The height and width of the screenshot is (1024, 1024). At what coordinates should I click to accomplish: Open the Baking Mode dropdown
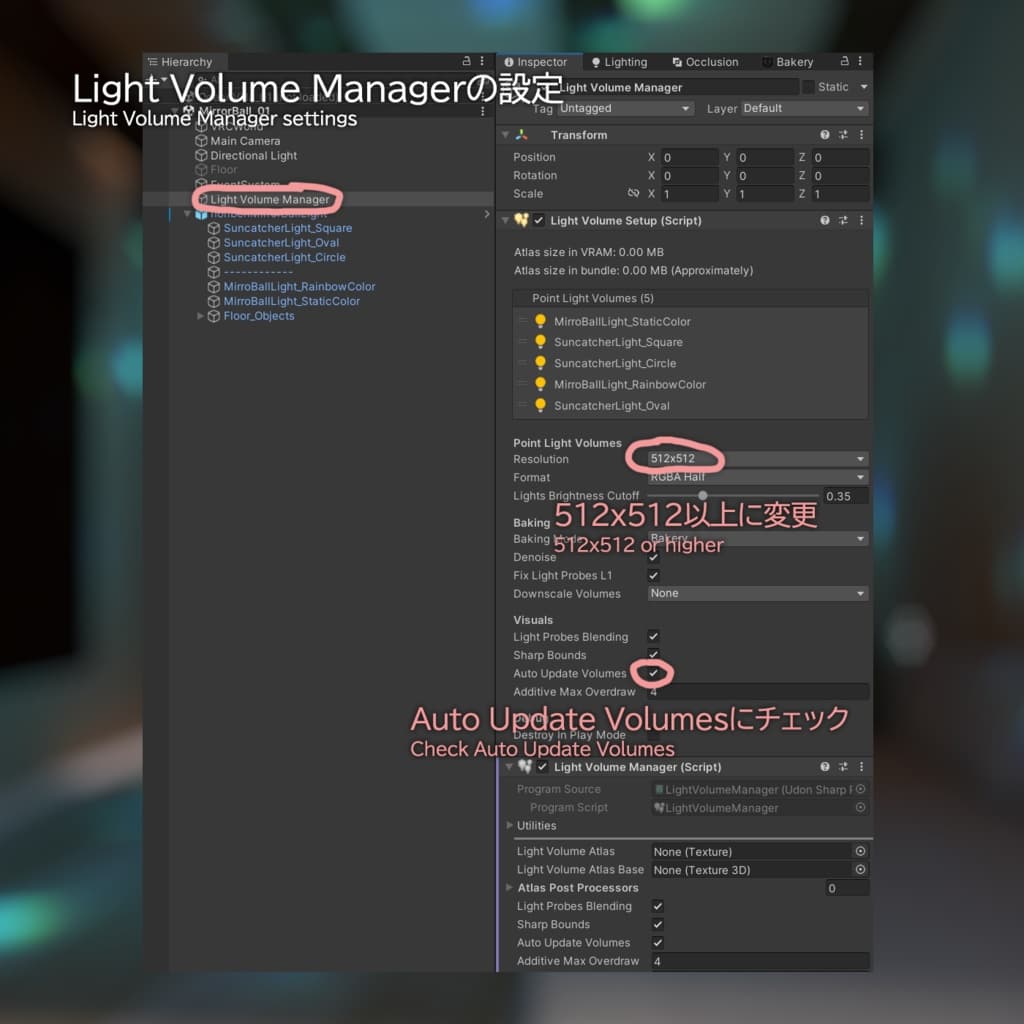(x=758, y=539)
